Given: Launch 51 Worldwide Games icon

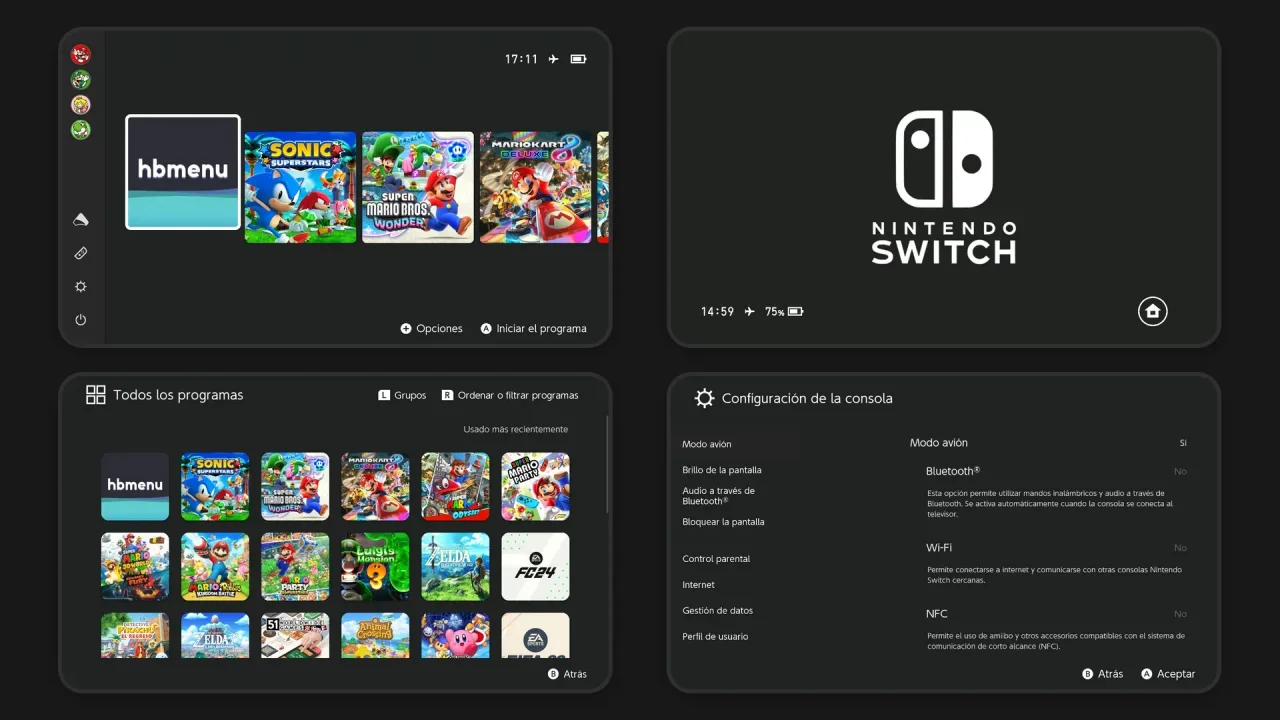Looking at the screenshot, I should [295, 635].
